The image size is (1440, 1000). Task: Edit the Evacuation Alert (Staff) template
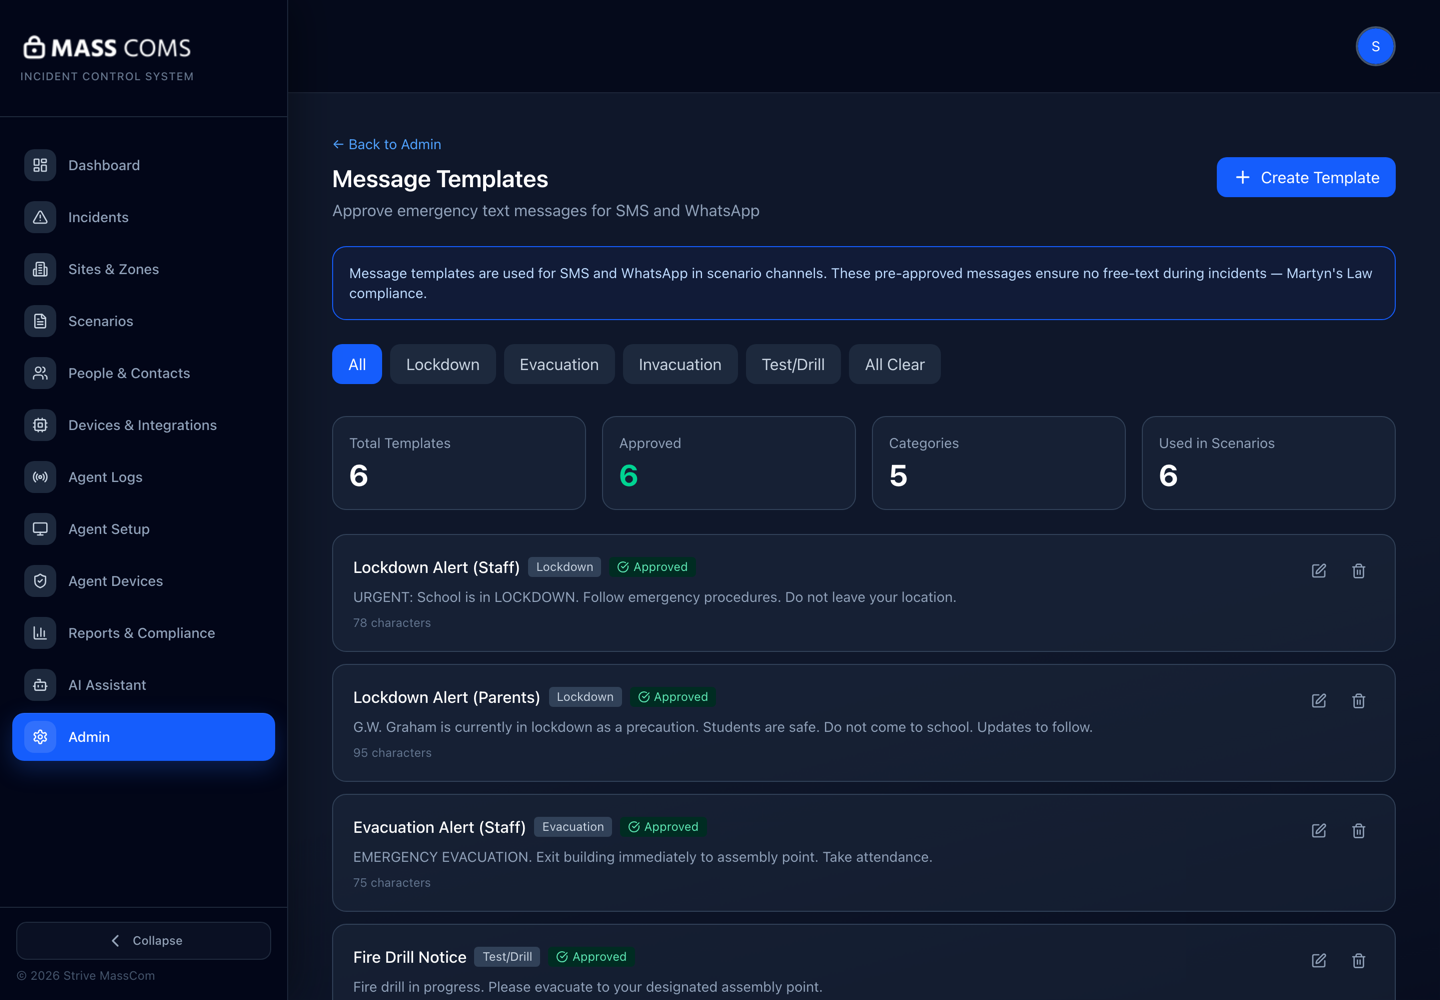tap(1319, 831)
